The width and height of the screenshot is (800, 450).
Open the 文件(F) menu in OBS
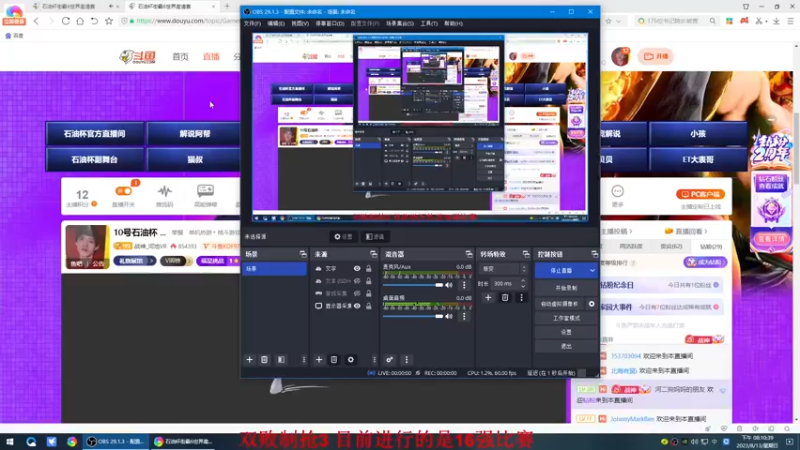(x=252, y=23)
